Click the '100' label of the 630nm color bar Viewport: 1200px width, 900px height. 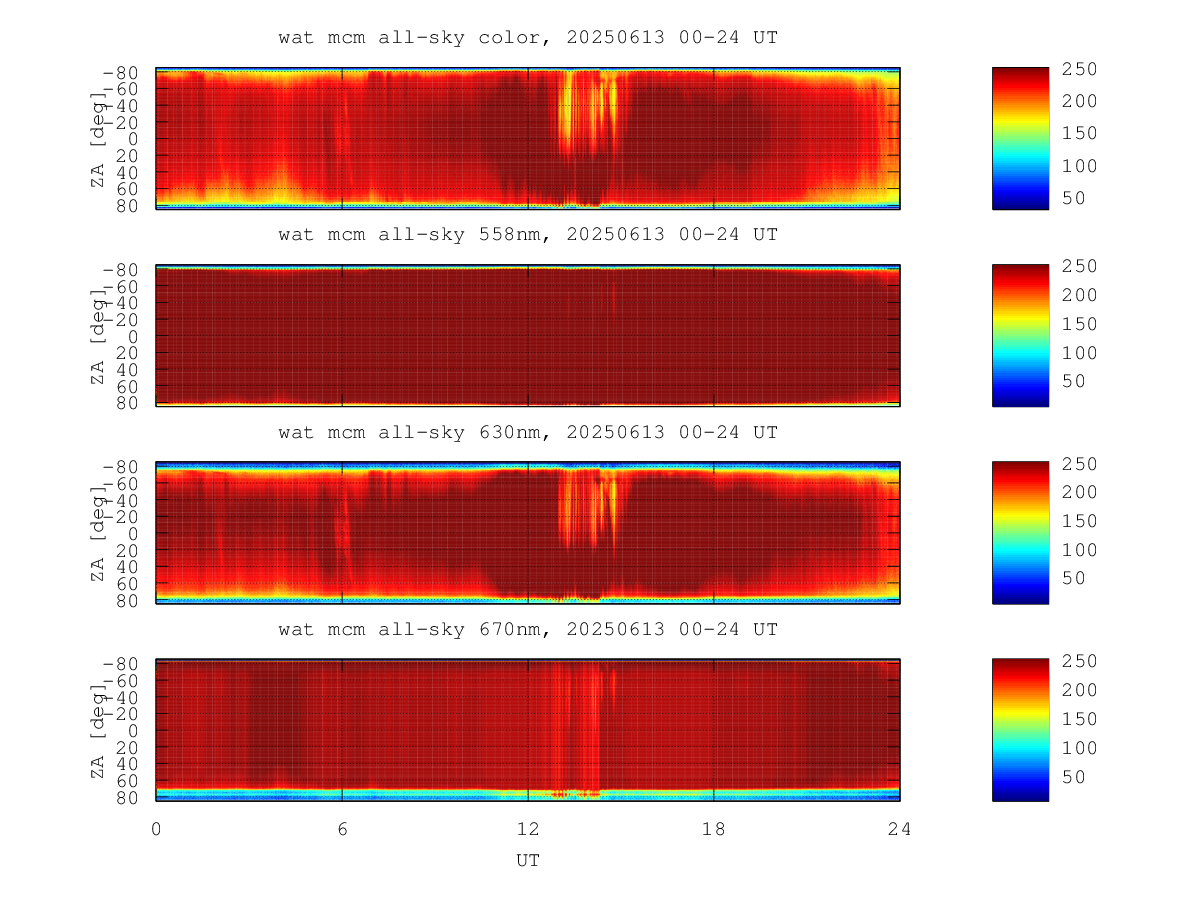[x=1081, y=549]
